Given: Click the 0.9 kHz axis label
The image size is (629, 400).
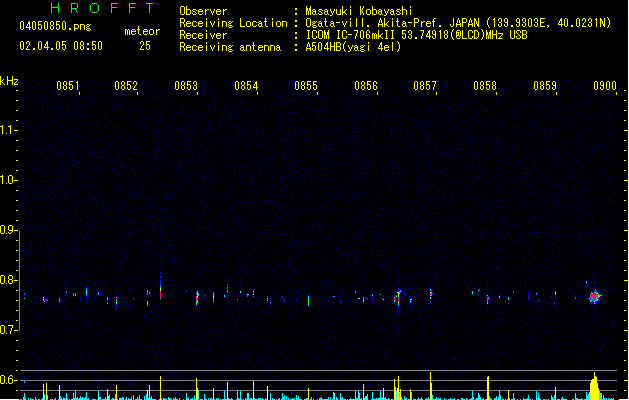Looking at the screenshot, I should click(x=7, y=230).
